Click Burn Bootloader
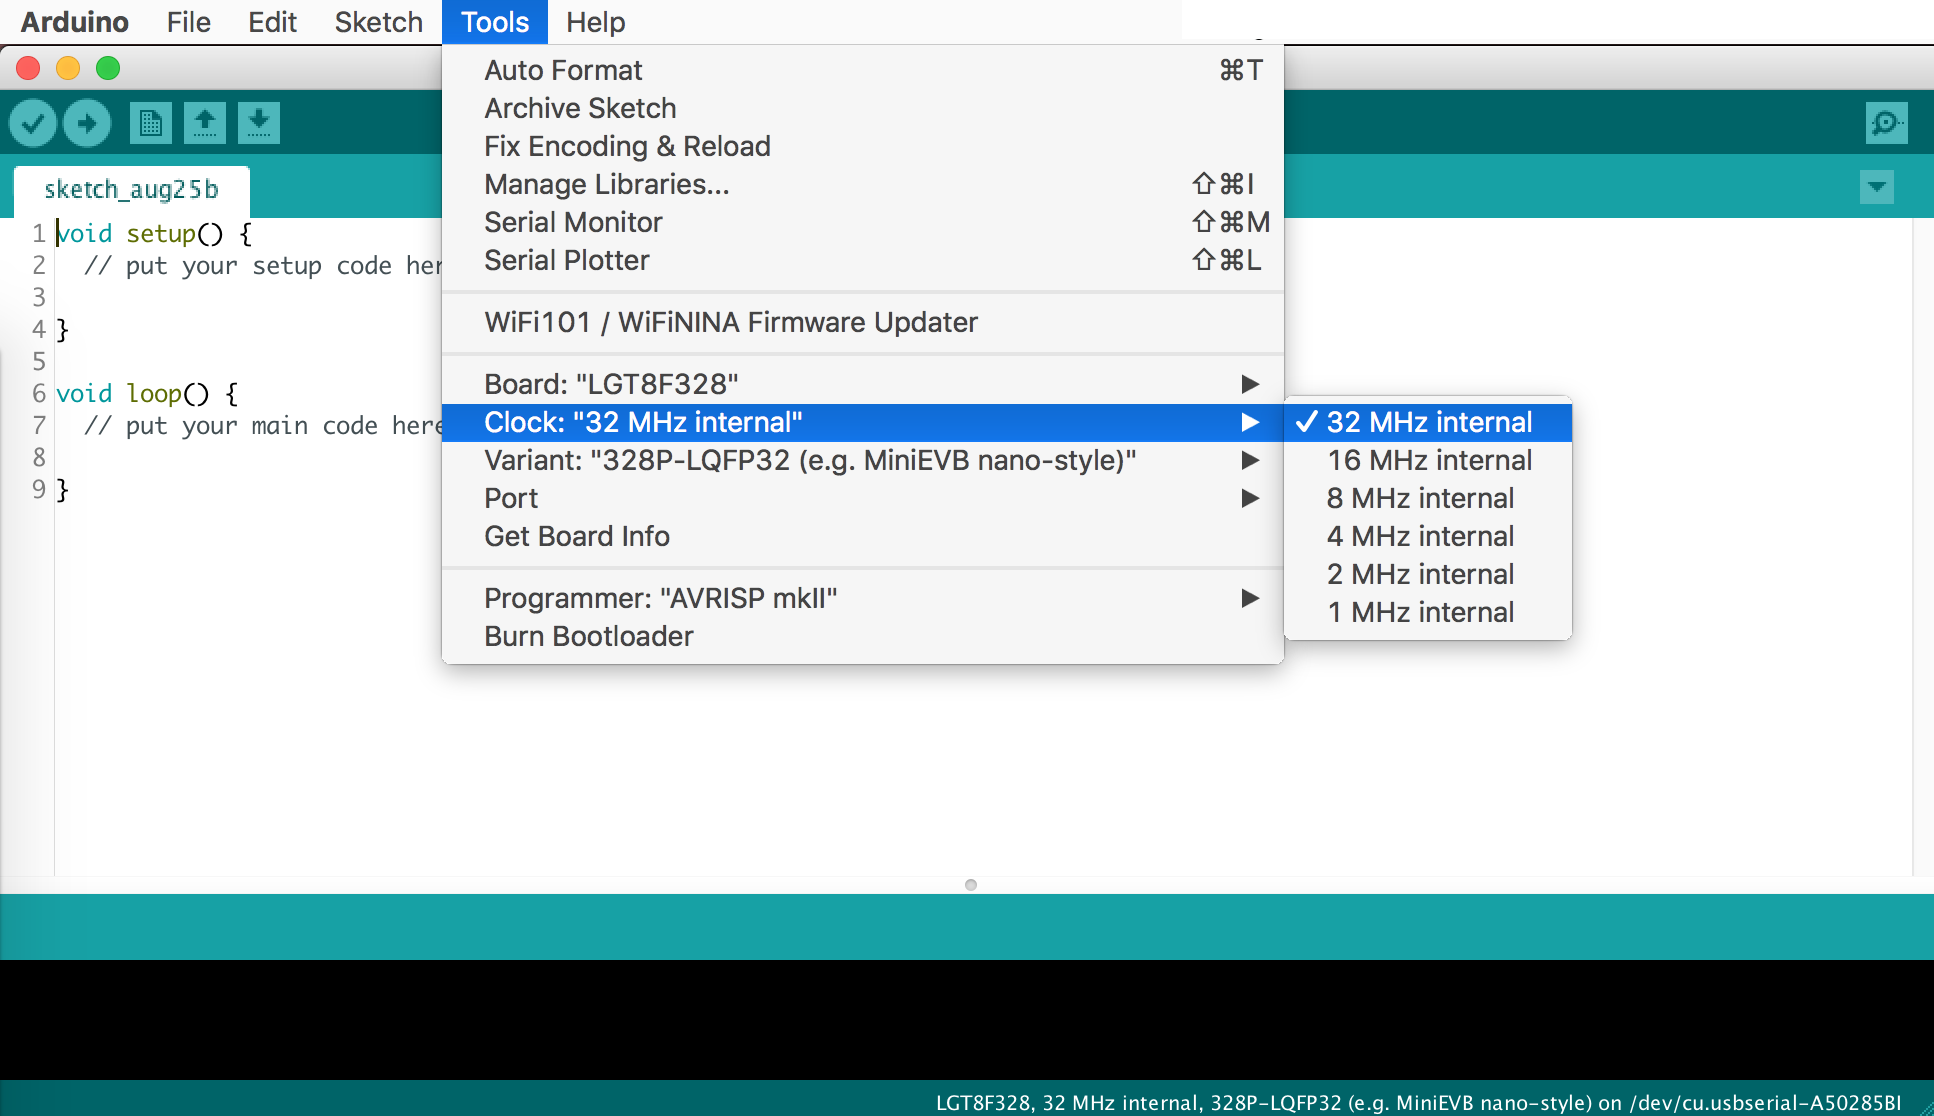This screenshot has width=1934, height=1116. point(588,636)
